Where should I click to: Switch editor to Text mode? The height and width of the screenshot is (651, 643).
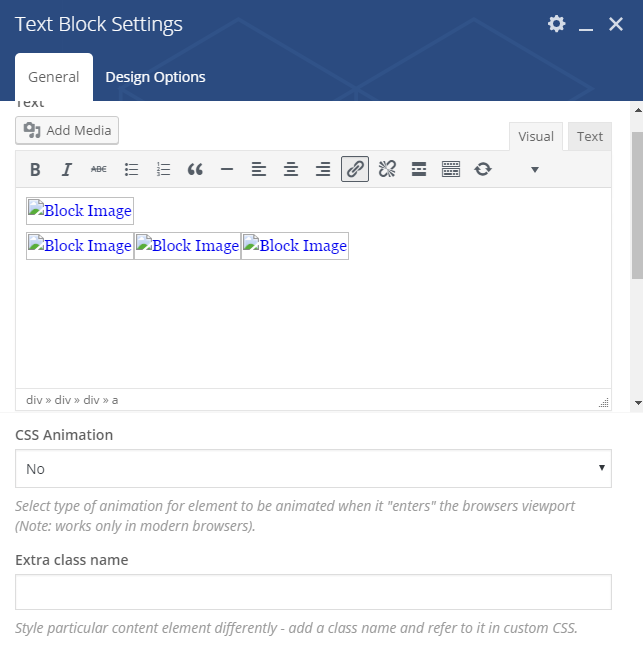click(x=589, y=136)
